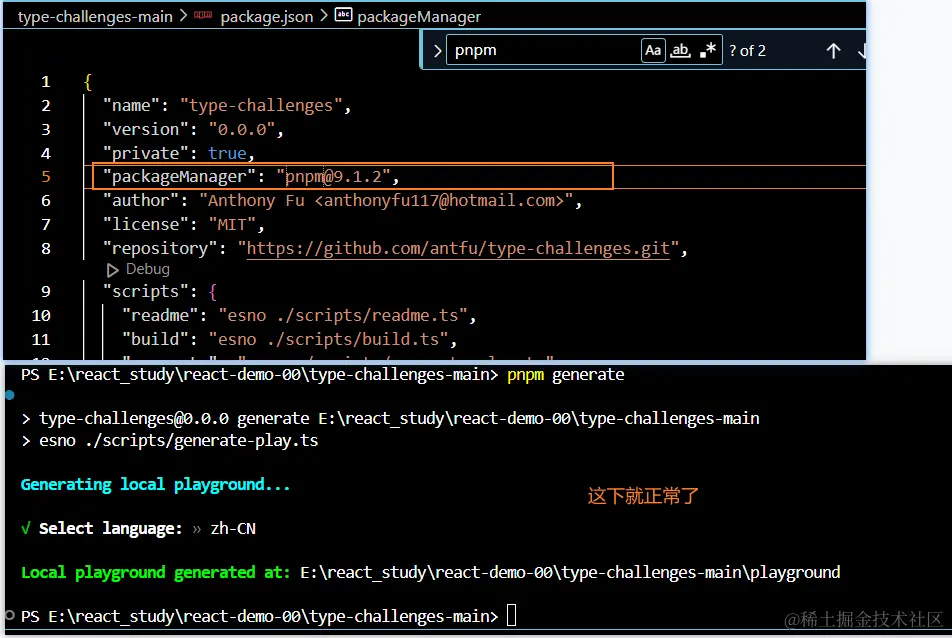
Task: Click the pnpm@9.1.2 packageManager value
Action: (333, 177)
